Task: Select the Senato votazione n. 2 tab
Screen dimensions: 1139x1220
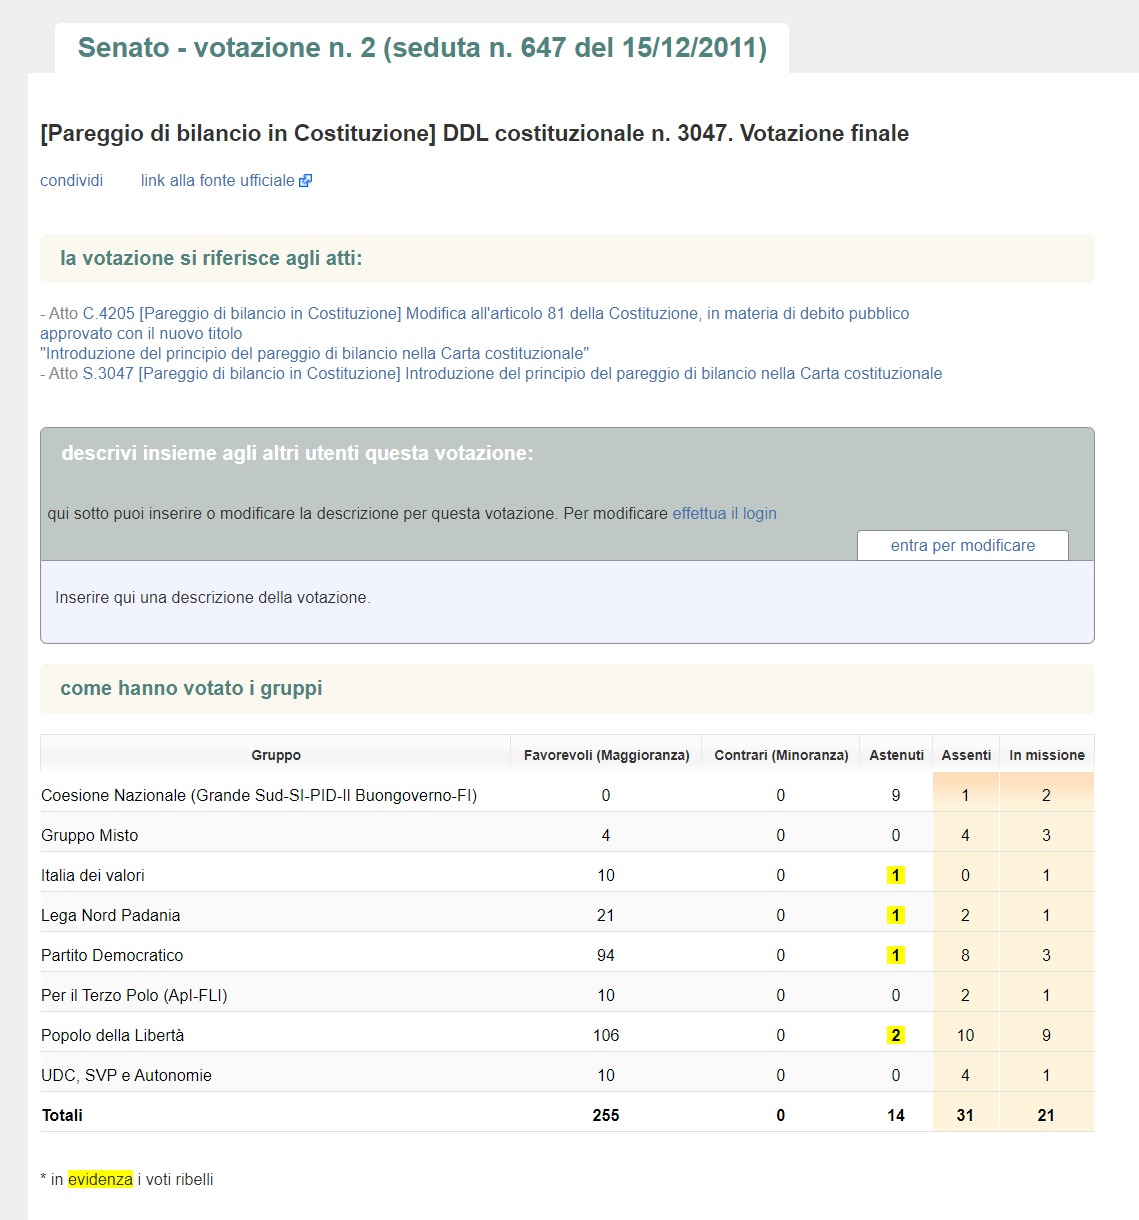Action: pyautogui.click(x=422, y=48)
